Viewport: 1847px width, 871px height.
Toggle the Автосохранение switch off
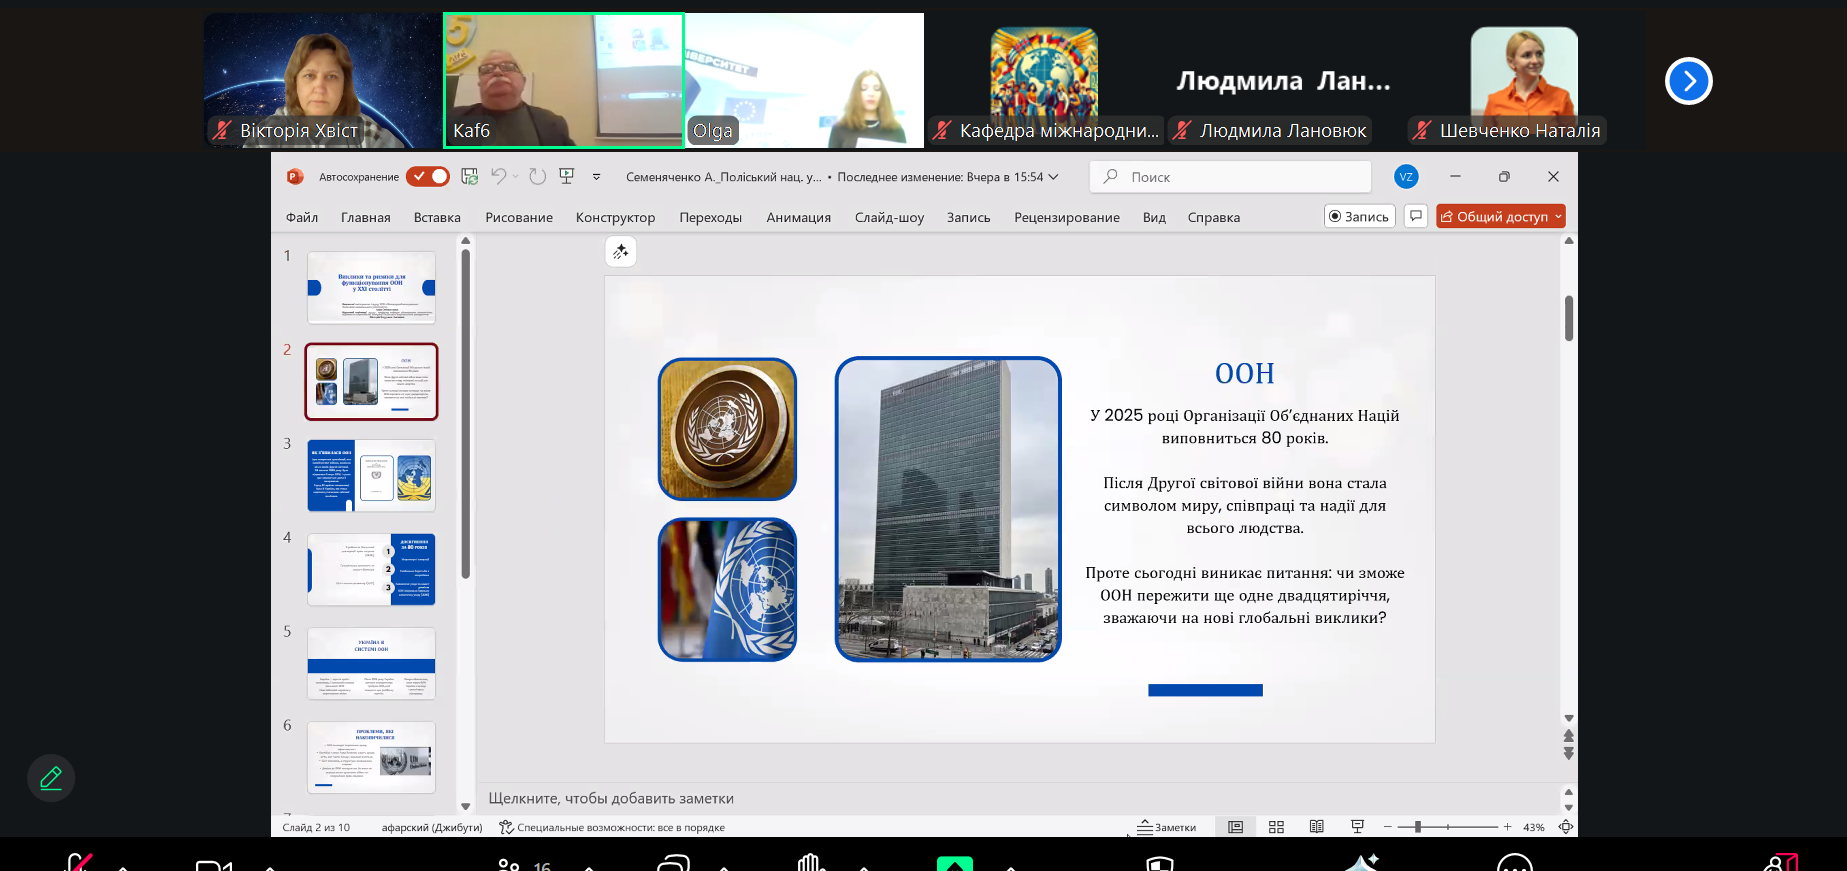(428, 177)
